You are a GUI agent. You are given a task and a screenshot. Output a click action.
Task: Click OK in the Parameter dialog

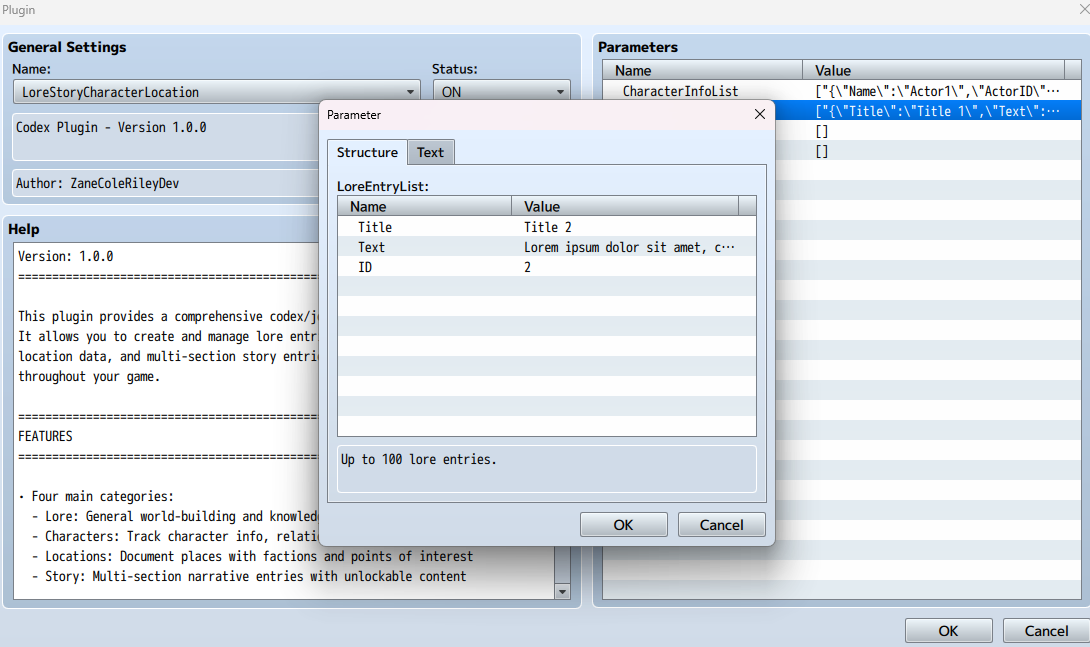click(x=624, y=525)
